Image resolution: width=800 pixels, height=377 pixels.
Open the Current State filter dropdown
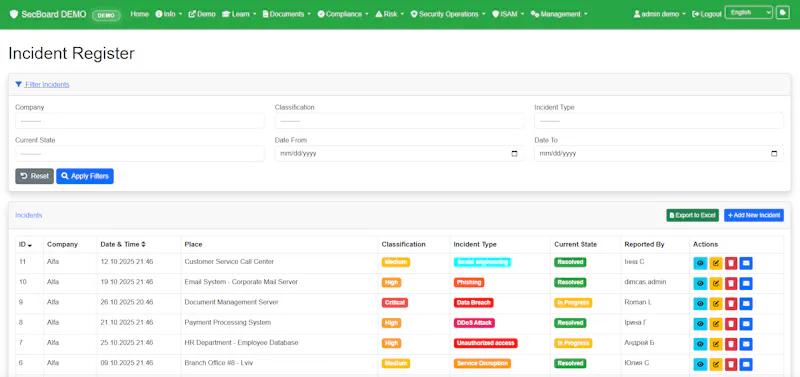point(140,154)
